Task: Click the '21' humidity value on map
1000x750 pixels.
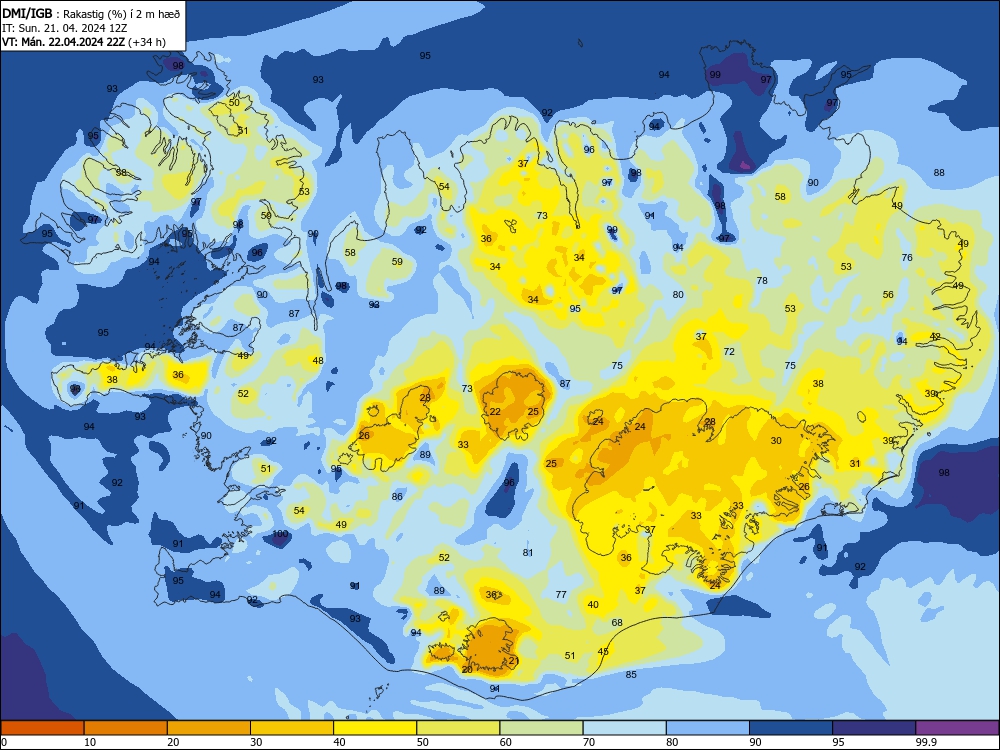Action: click(514, 661)
